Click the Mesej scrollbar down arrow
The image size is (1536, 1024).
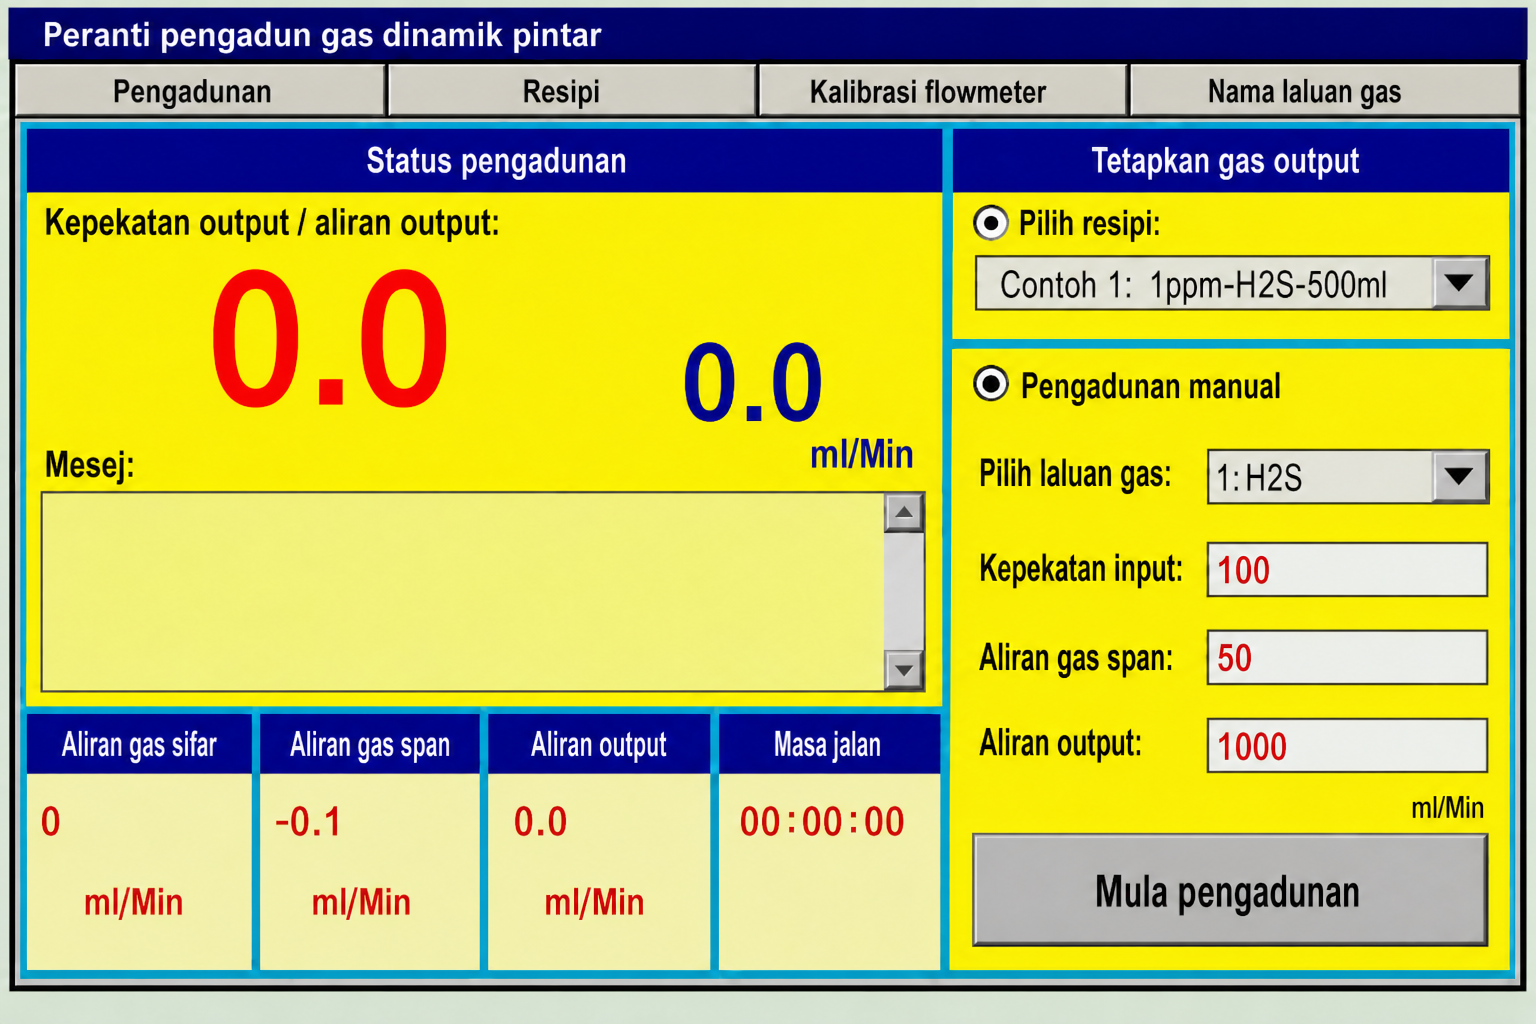[x=904, y=670]
